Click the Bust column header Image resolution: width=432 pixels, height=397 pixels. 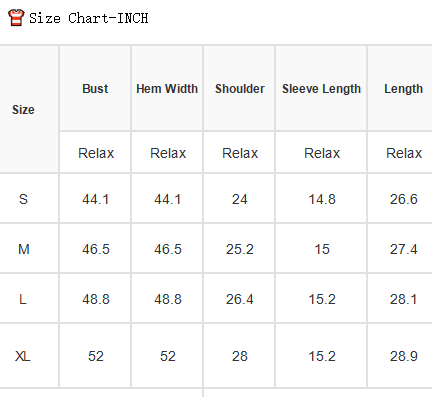95,89
